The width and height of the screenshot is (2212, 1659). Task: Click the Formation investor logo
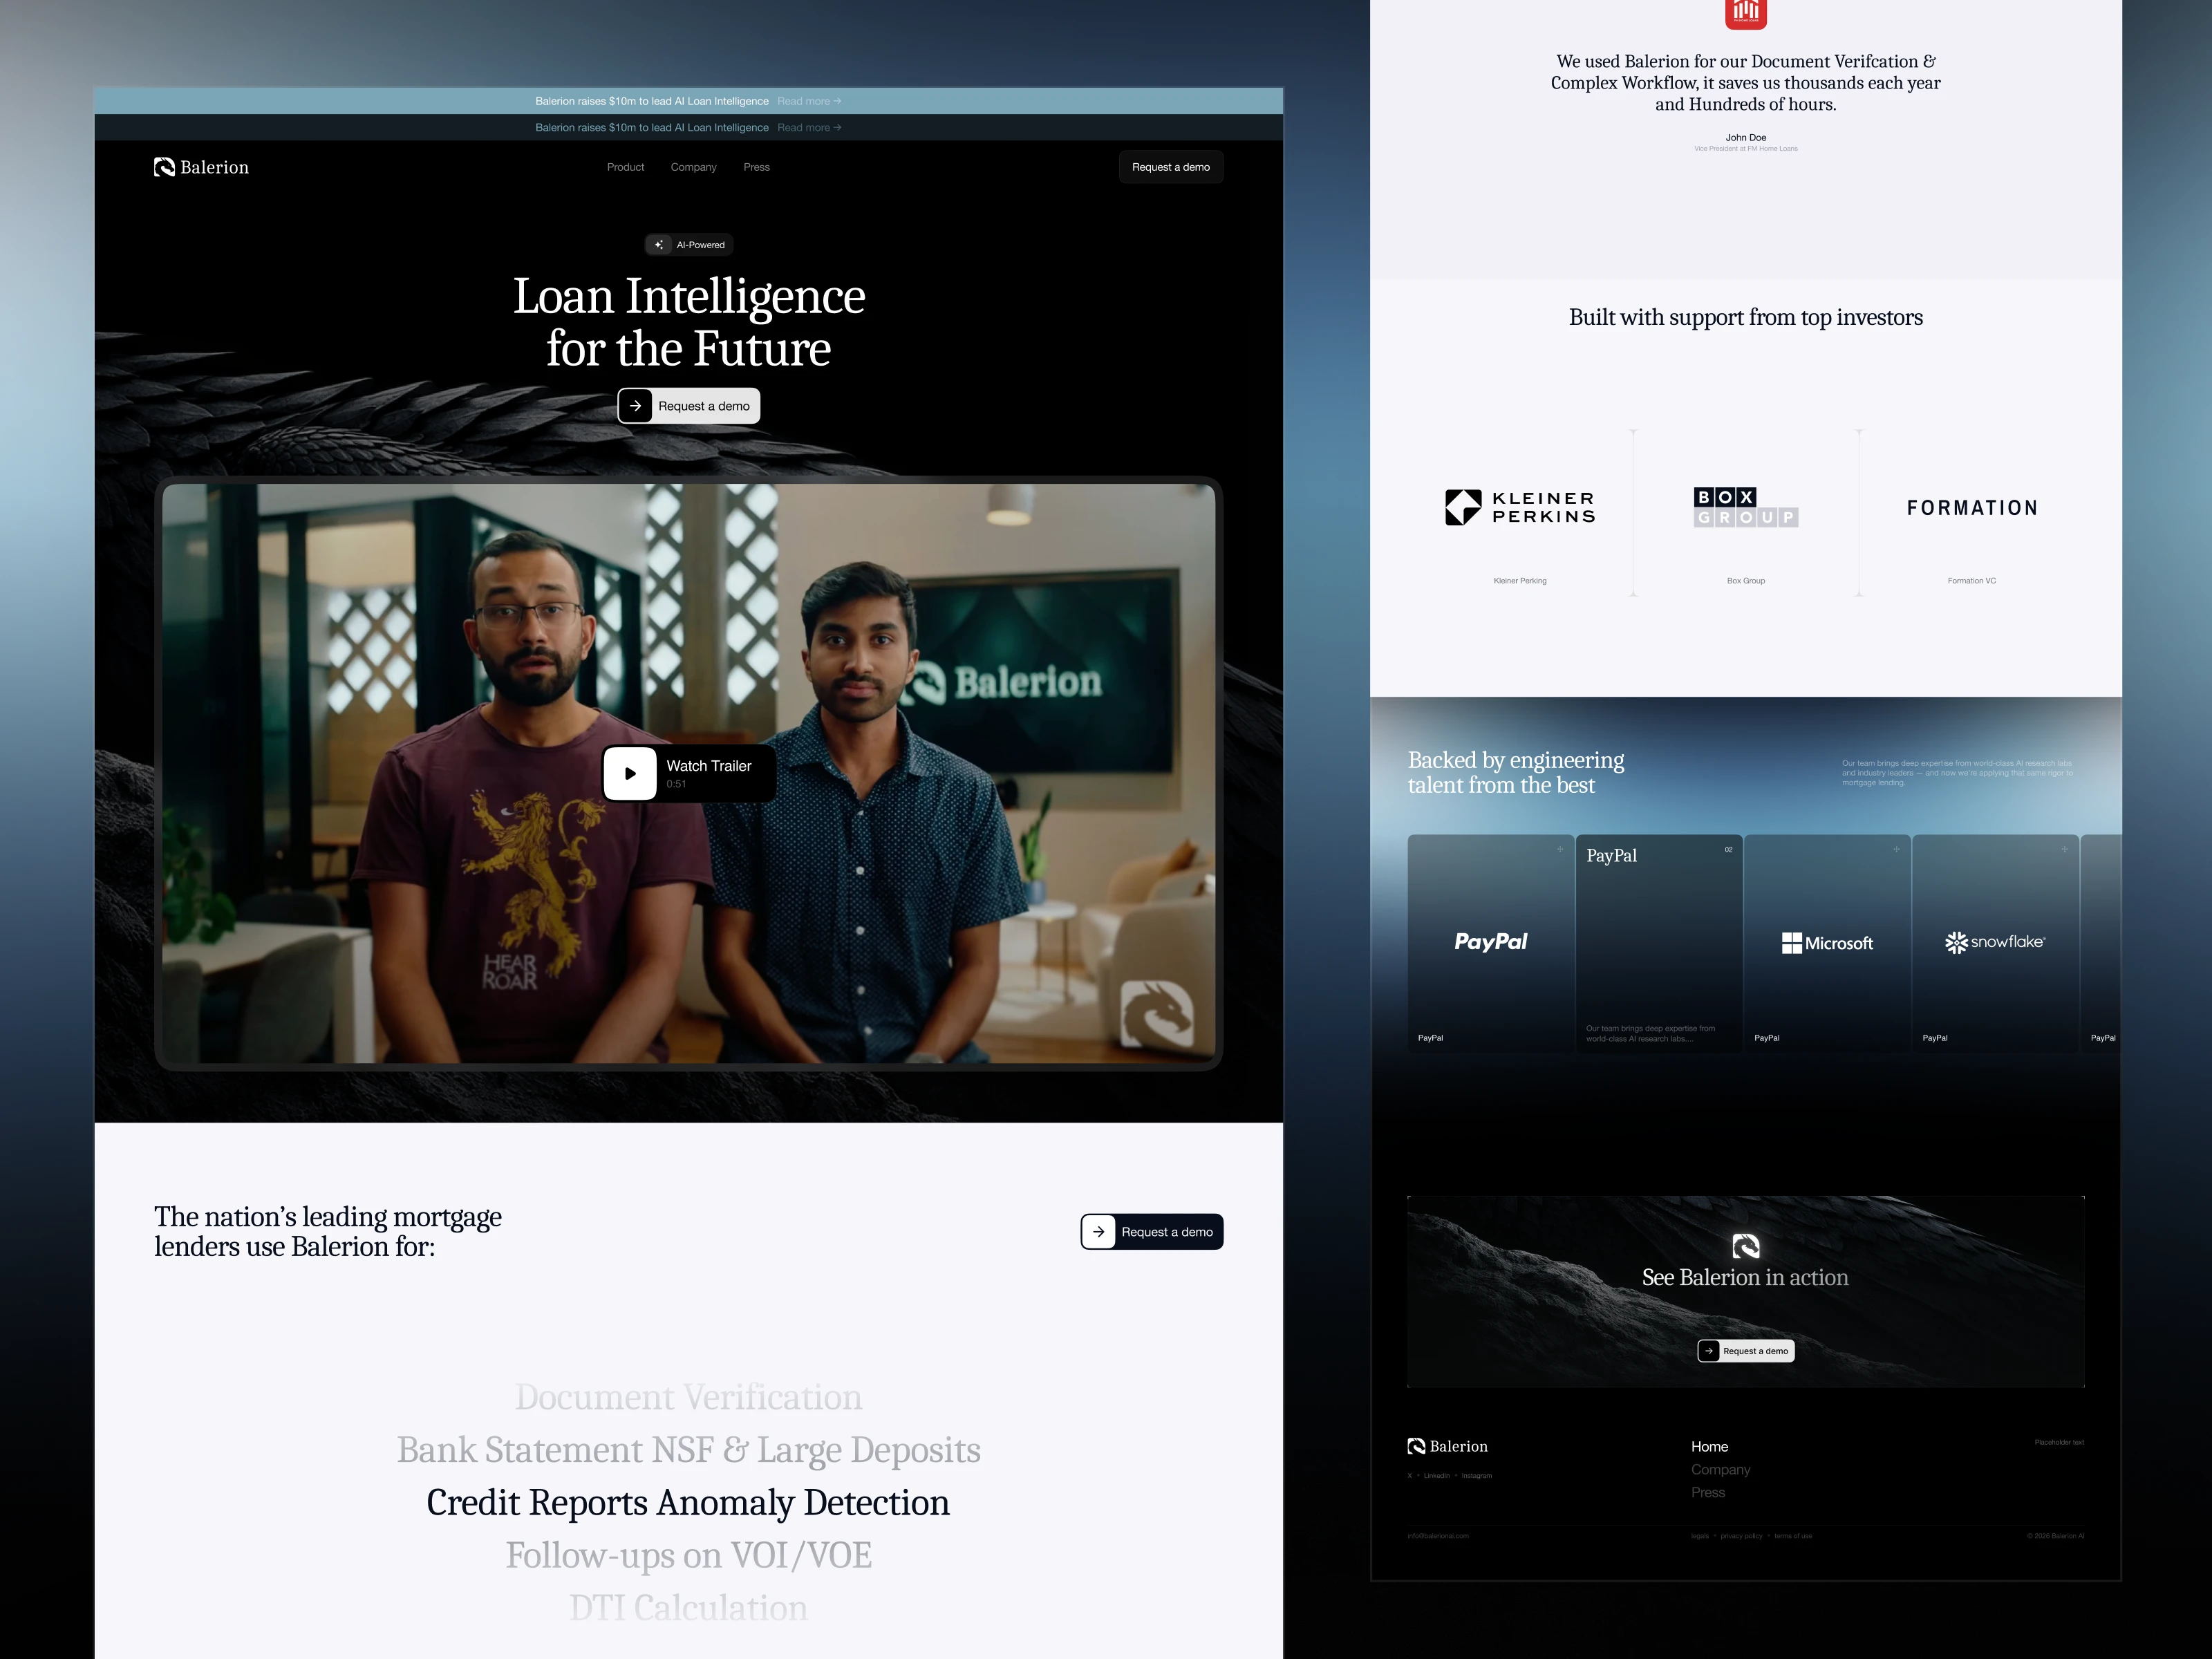point(1971,508)
